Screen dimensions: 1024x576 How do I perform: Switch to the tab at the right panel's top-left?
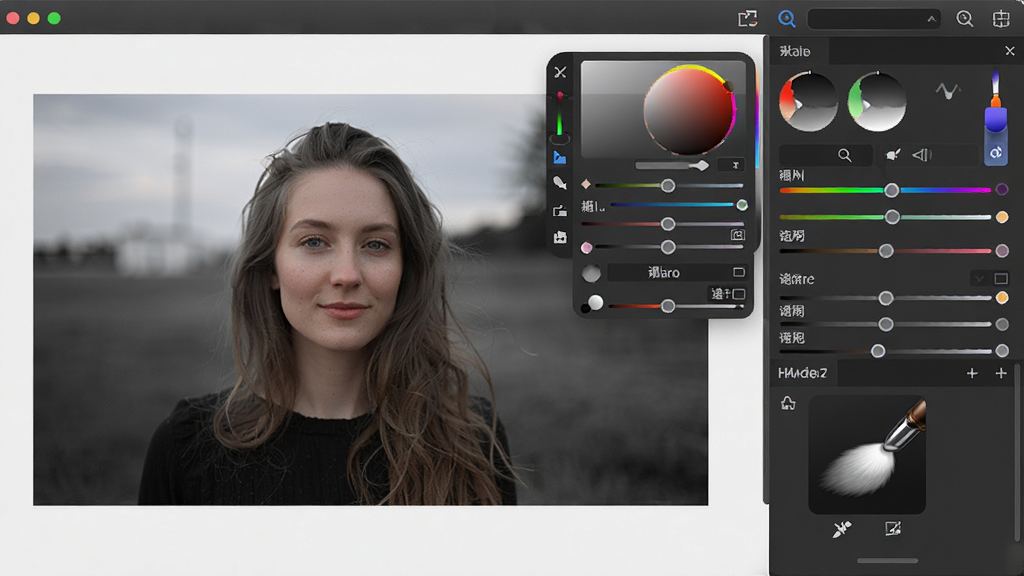[800, 51]
